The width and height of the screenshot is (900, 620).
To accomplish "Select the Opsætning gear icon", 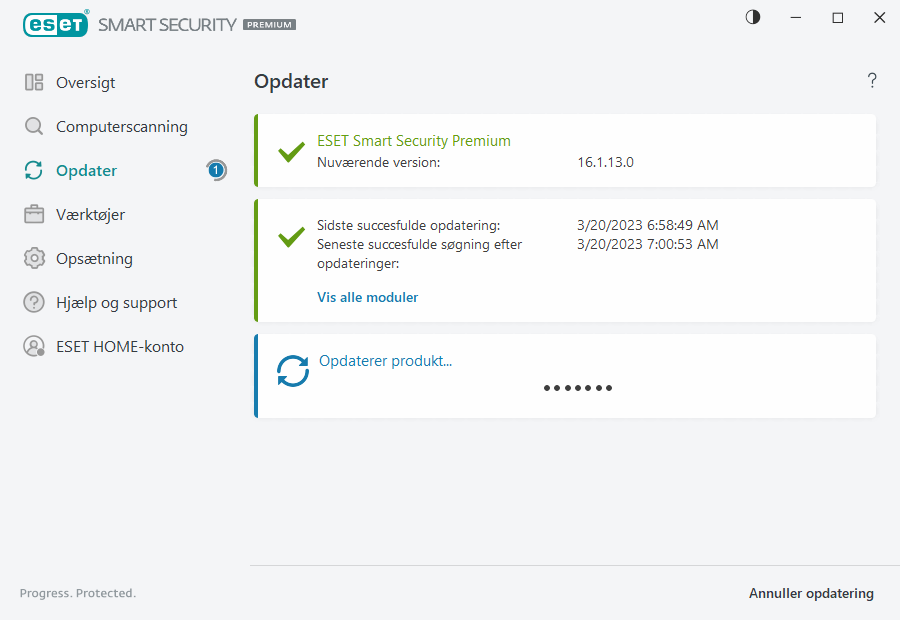I will [33, 258].
